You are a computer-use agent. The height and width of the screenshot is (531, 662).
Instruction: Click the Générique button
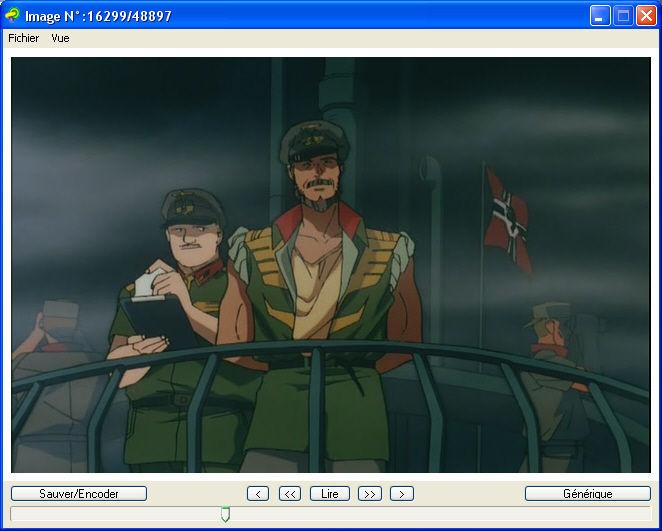click(588, 493)
